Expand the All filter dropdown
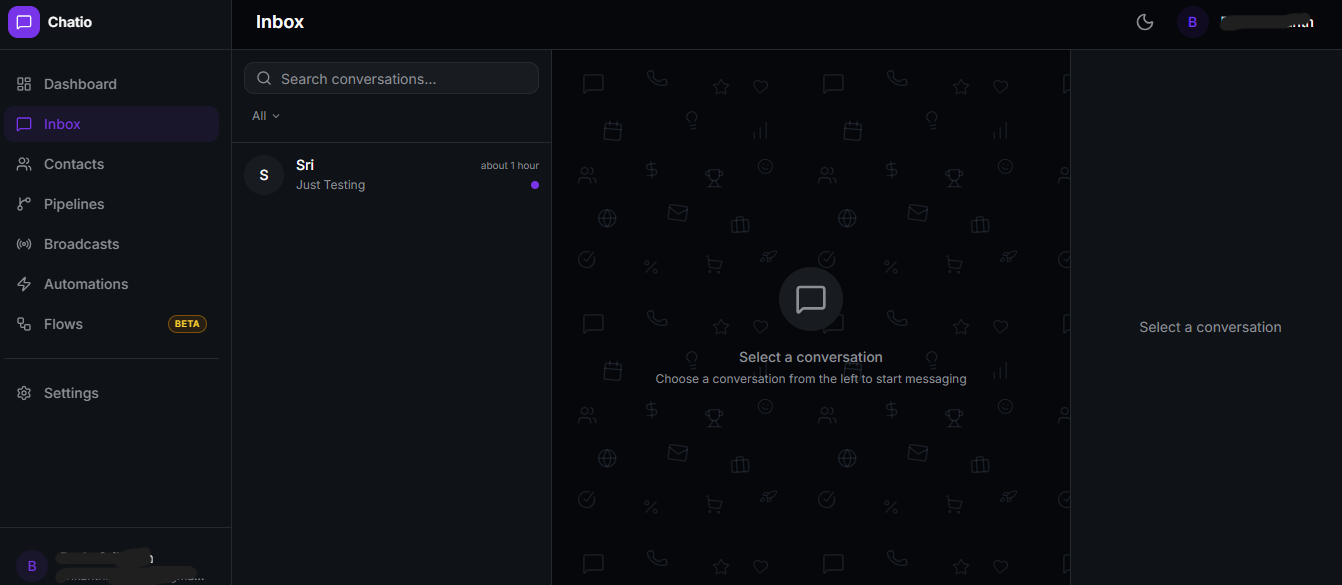1342x585 pixels. click(x=266, y=116)
